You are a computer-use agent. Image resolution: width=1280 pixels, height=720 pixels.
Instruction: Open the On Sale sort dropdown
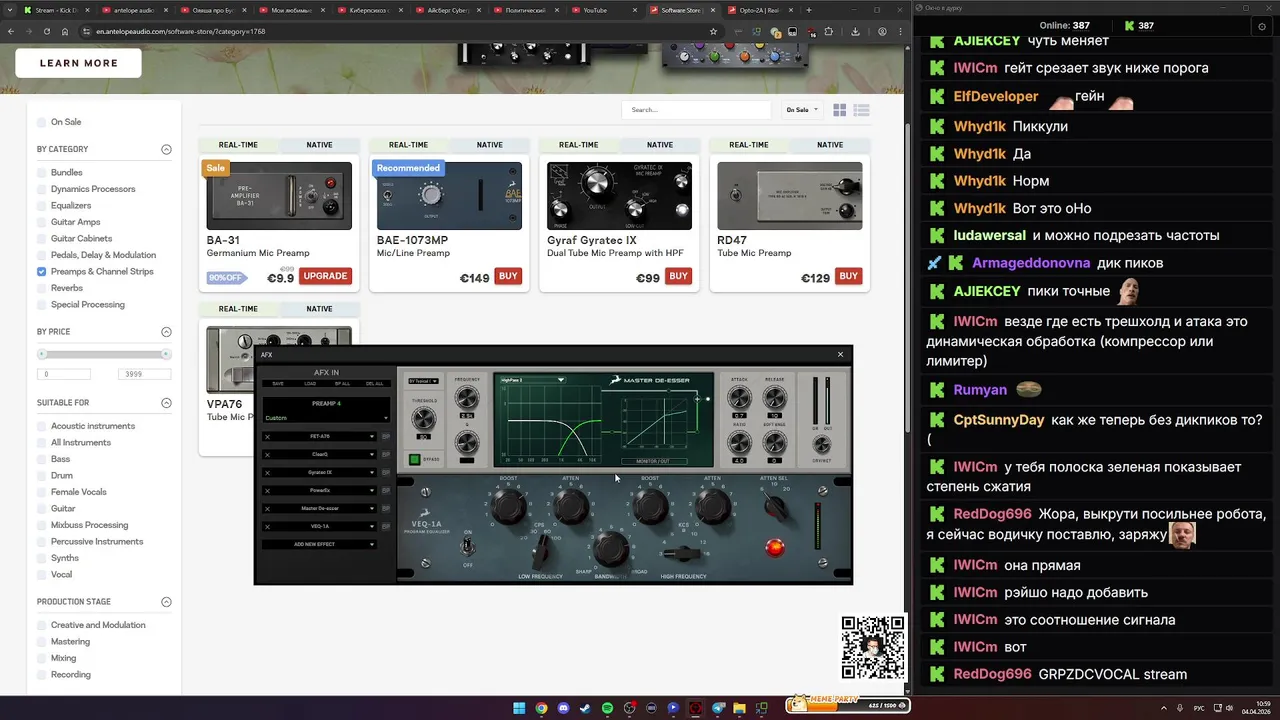tap(802, 110)
